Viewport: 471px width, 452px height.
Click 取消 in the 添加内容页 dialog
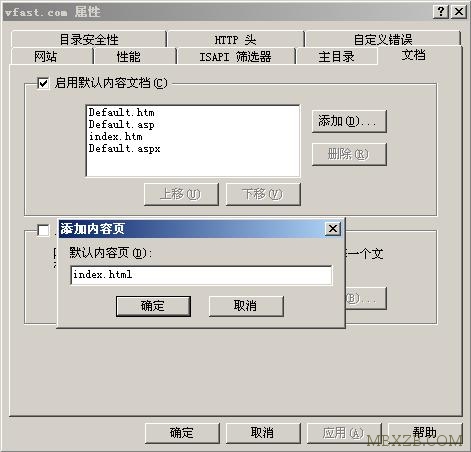pyautogui.click(x=246, y=306)
